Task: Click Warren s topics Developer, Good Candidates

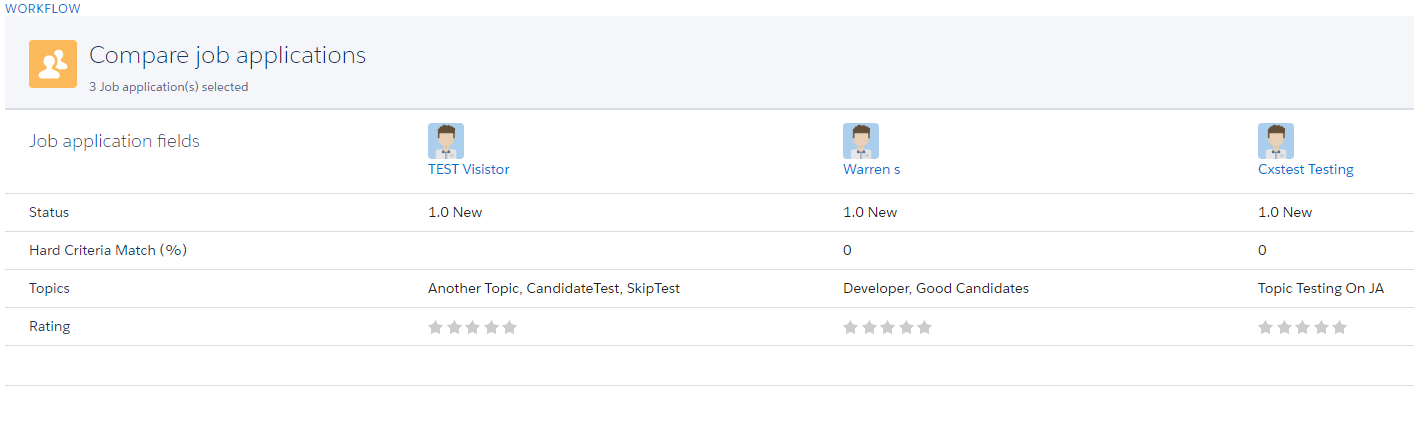Action: [x=936, y=288]
